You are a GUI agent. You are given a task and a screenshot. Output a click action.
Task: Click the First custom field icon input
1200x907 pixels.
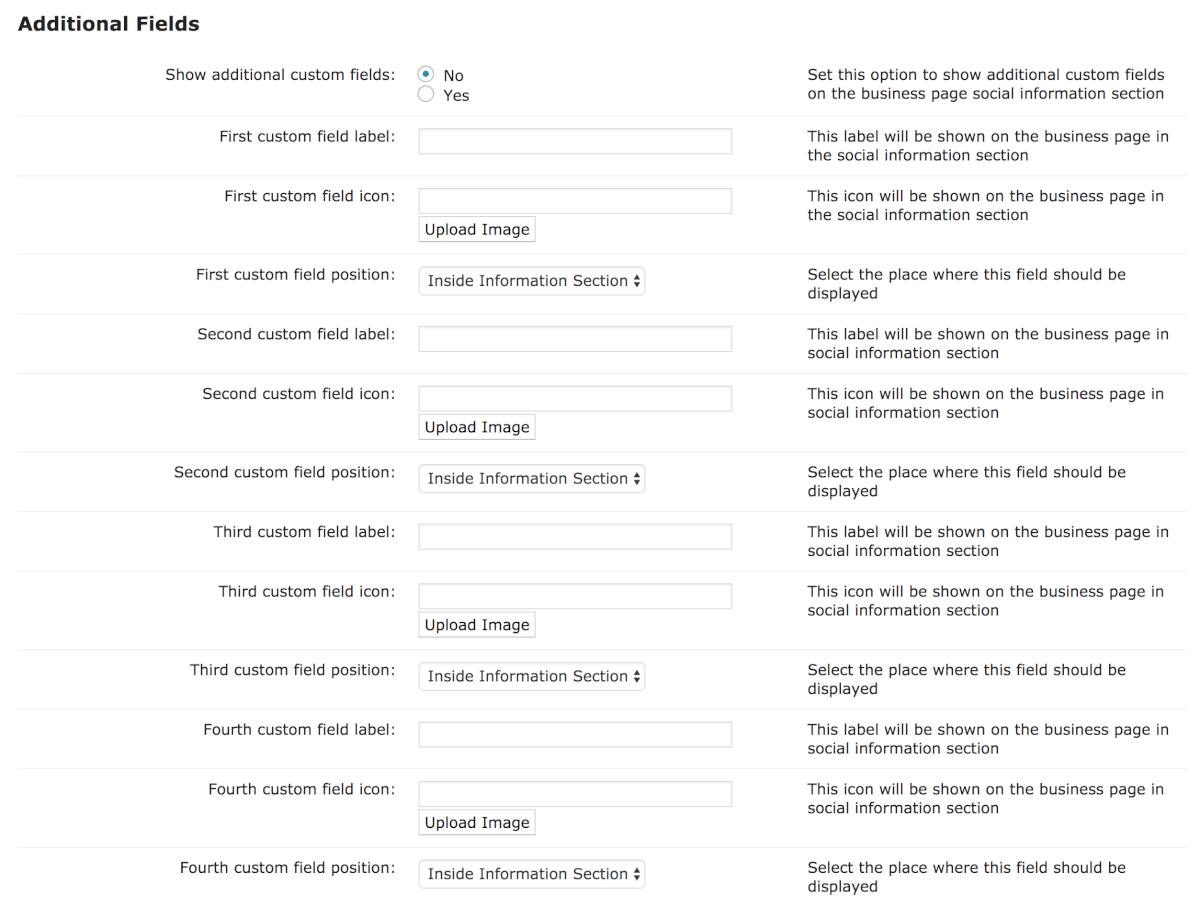(x=575, y=200)
